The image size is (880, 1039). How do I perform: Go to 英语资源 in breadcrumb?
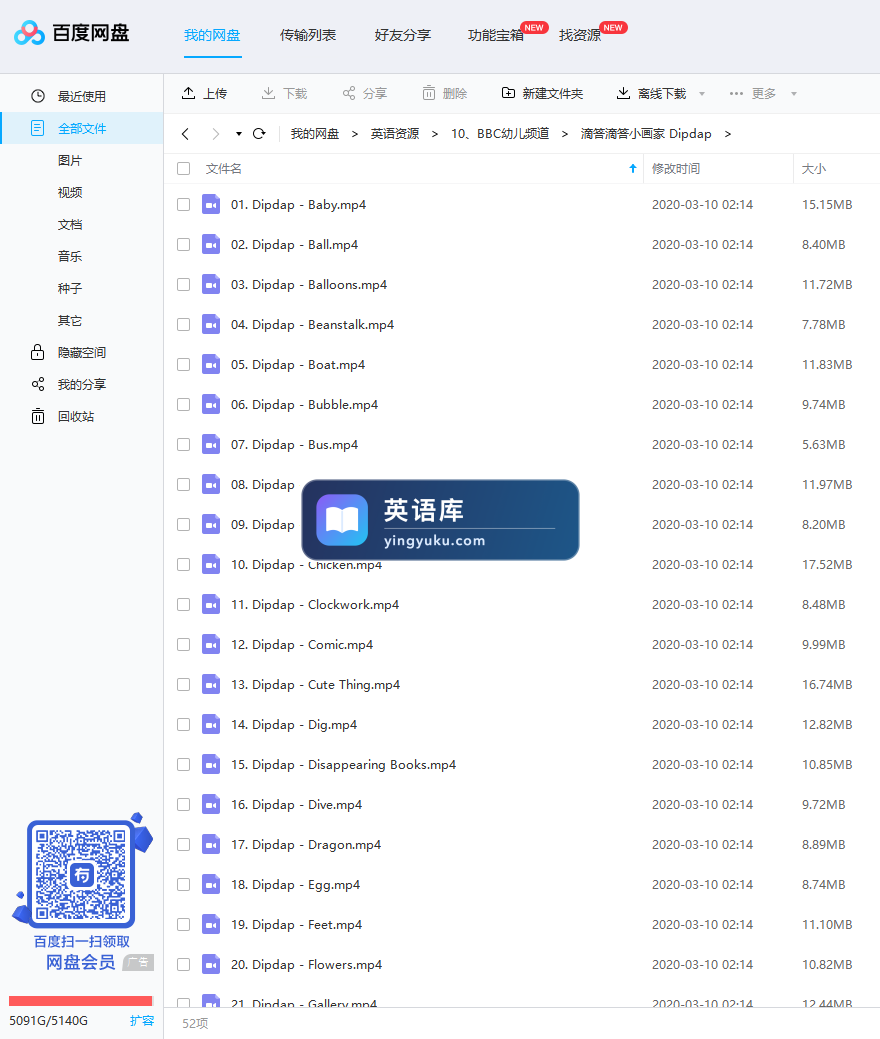(395, 134)
